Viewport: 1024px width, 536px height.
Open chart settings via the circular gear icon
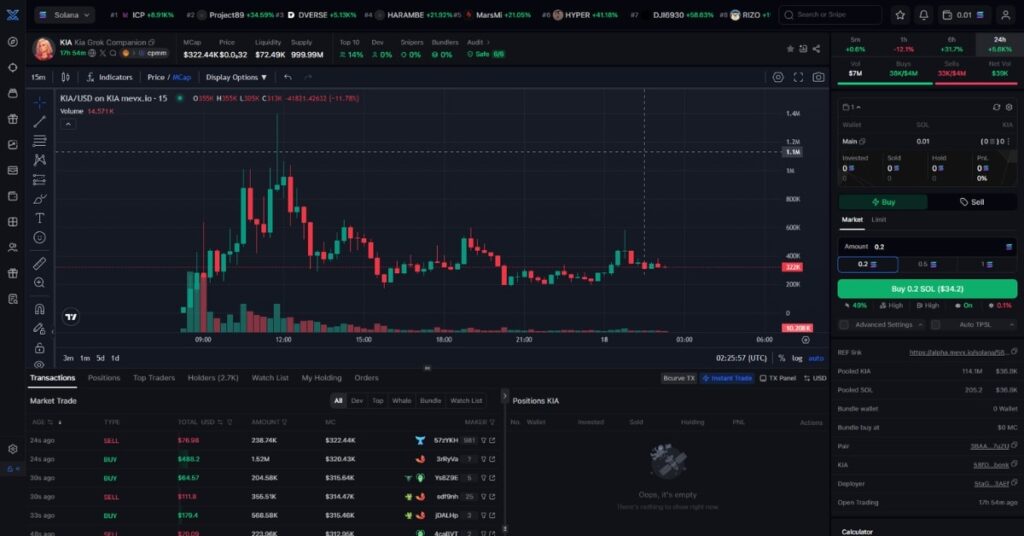click(x=778, y=77)
